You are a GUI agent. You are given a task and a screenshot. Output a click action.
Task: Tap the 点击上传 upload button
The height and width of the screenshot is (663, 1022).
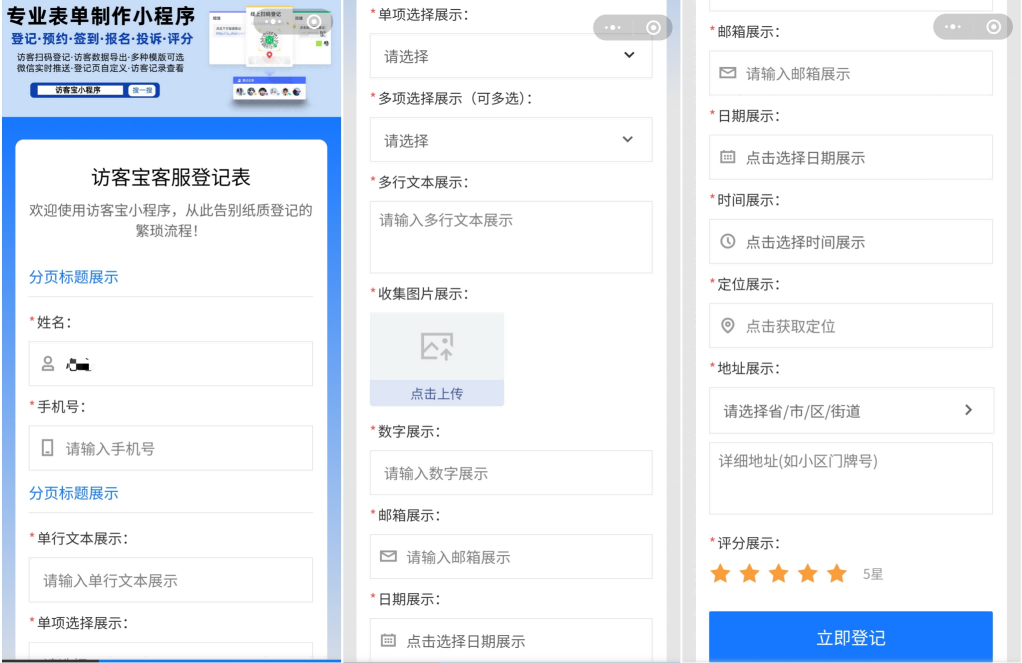pyautogui.click(x=437, y=394)
